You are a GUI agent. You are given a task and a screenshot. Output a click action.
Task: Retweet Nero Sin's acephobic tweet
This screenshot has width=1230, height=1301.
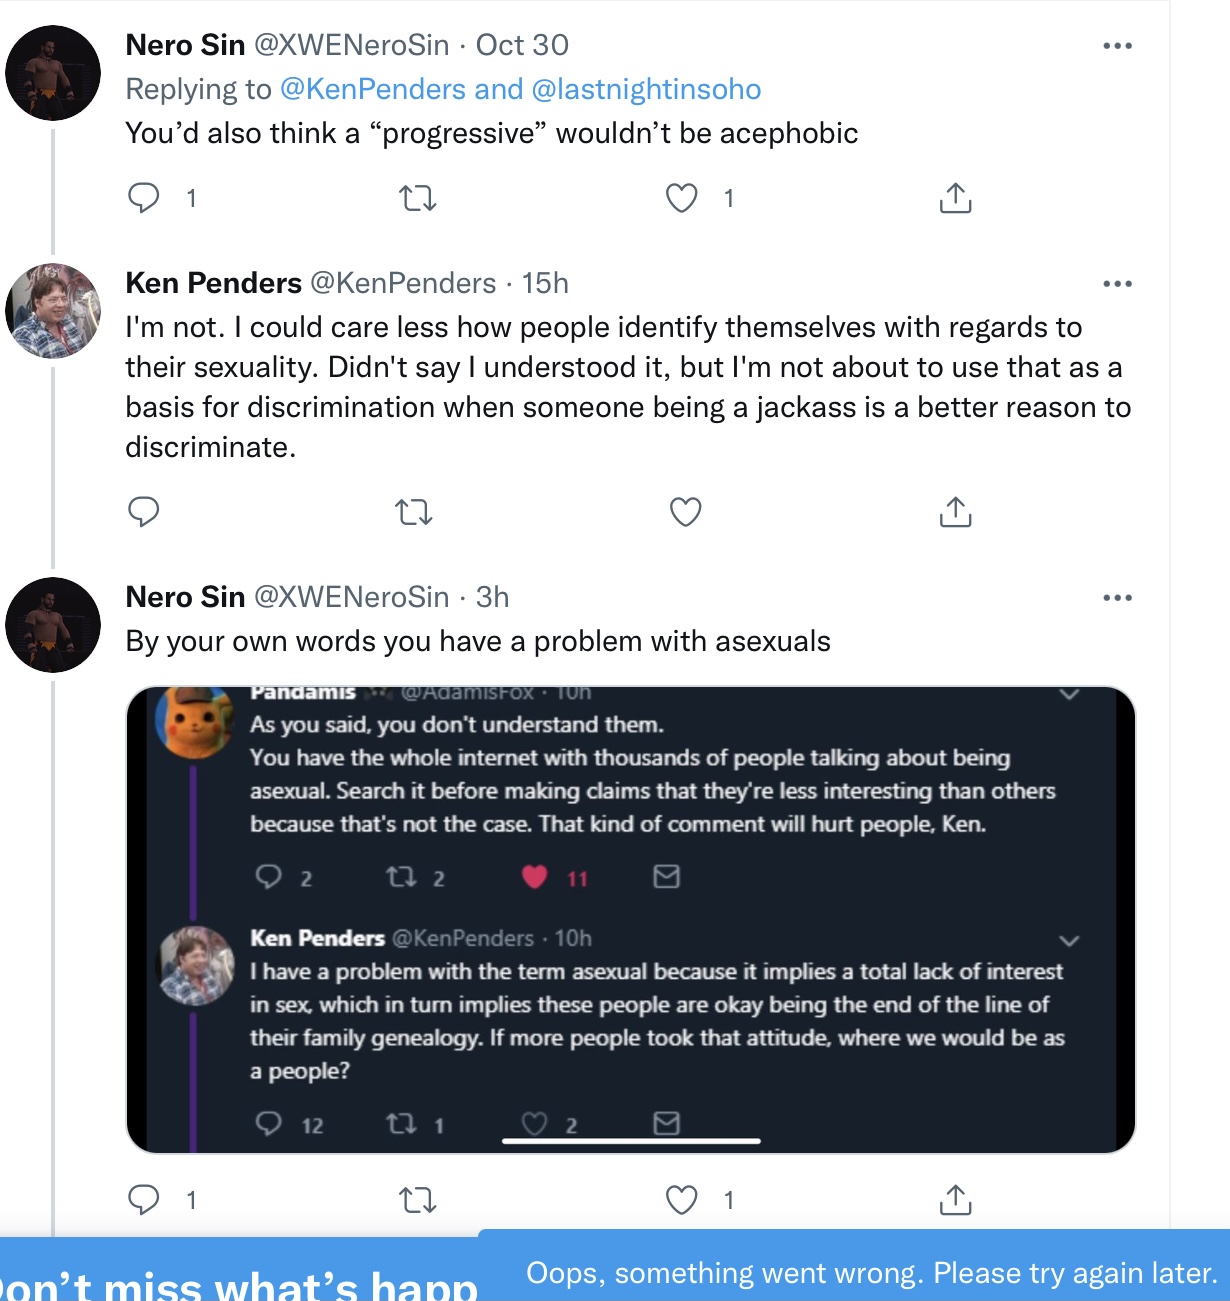point(417,198)
